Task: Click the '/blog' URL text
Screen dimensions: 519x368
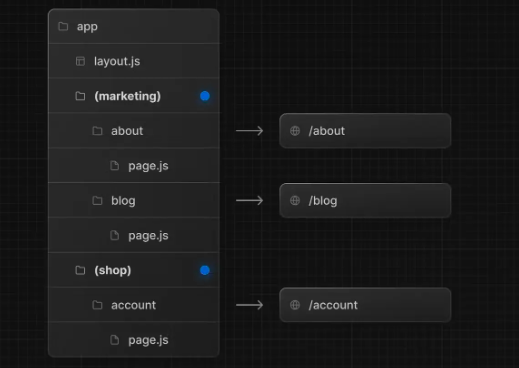Action: coord(323,201)
